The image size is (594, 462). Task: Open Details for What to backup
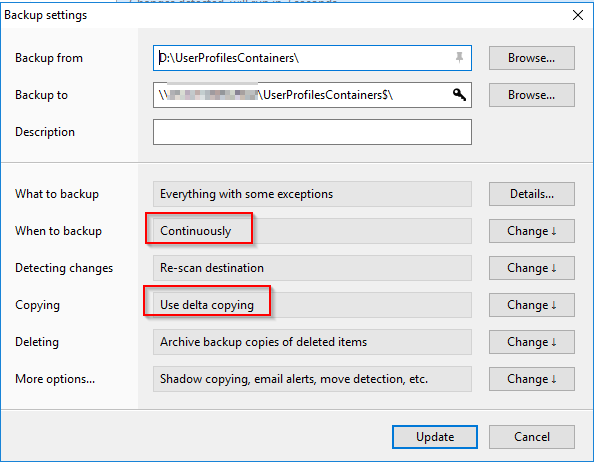coord(531,194)
